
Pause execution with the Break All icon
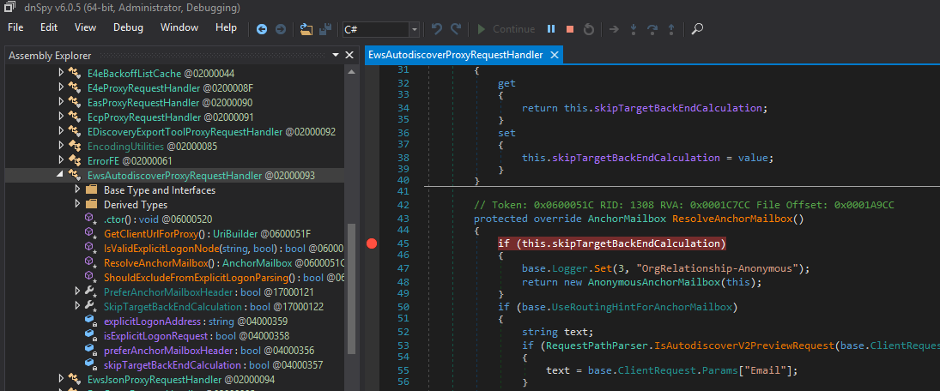(x=551, y=29)
